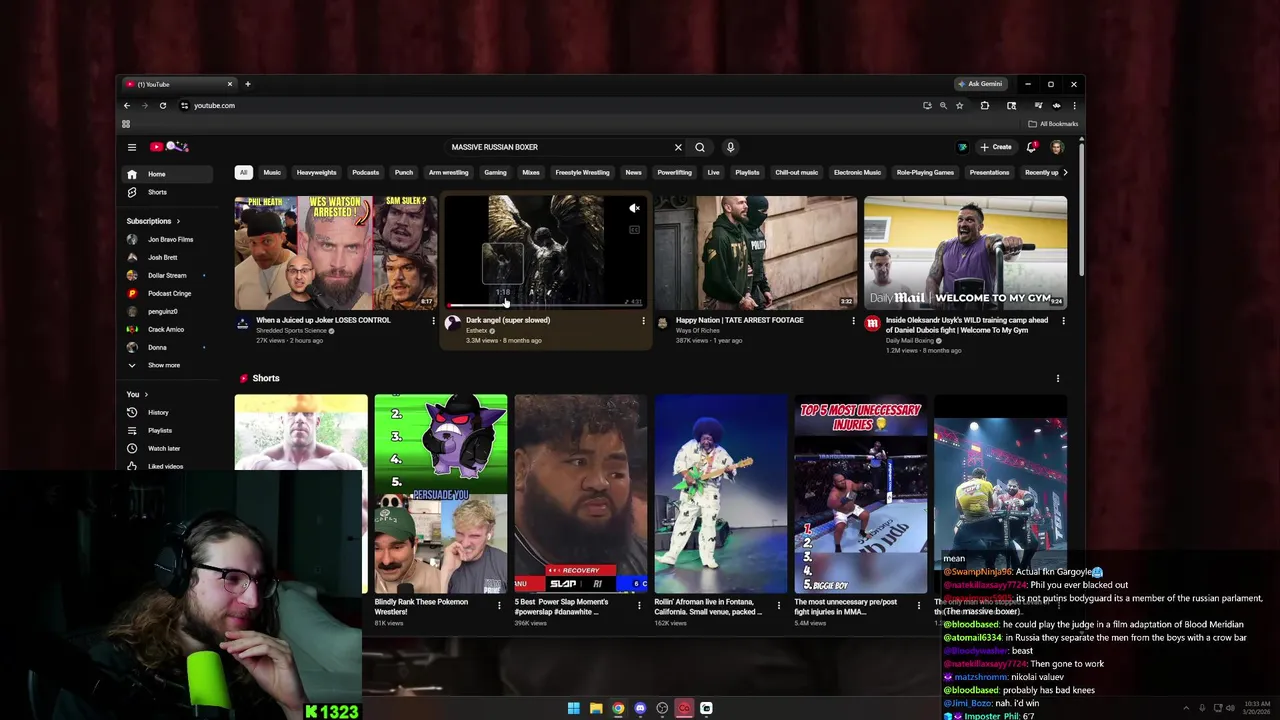
Task: Expand the Subscriptions section chevron
Action: coord(178,221)
